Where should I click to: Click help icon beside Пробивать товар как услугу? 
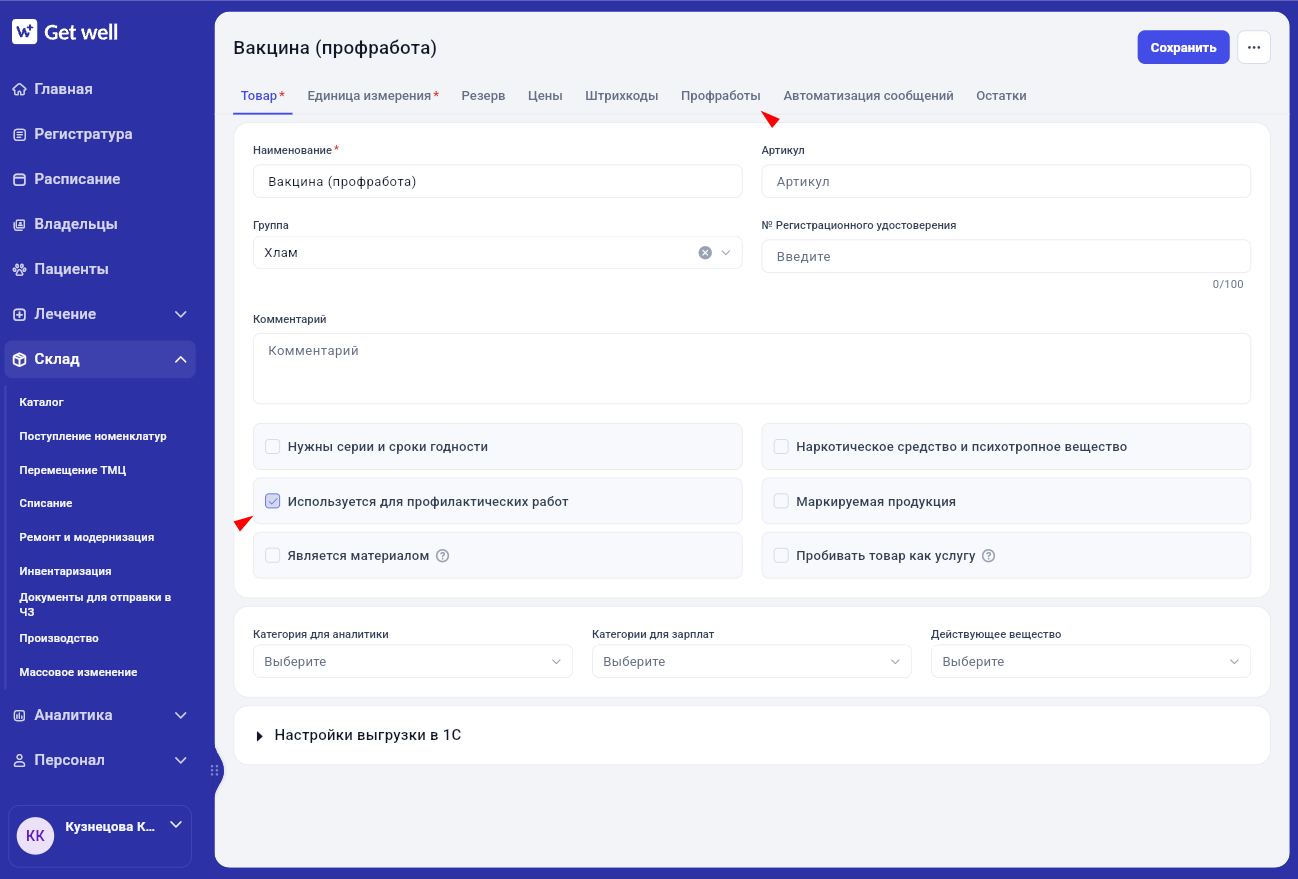[989, 556]
